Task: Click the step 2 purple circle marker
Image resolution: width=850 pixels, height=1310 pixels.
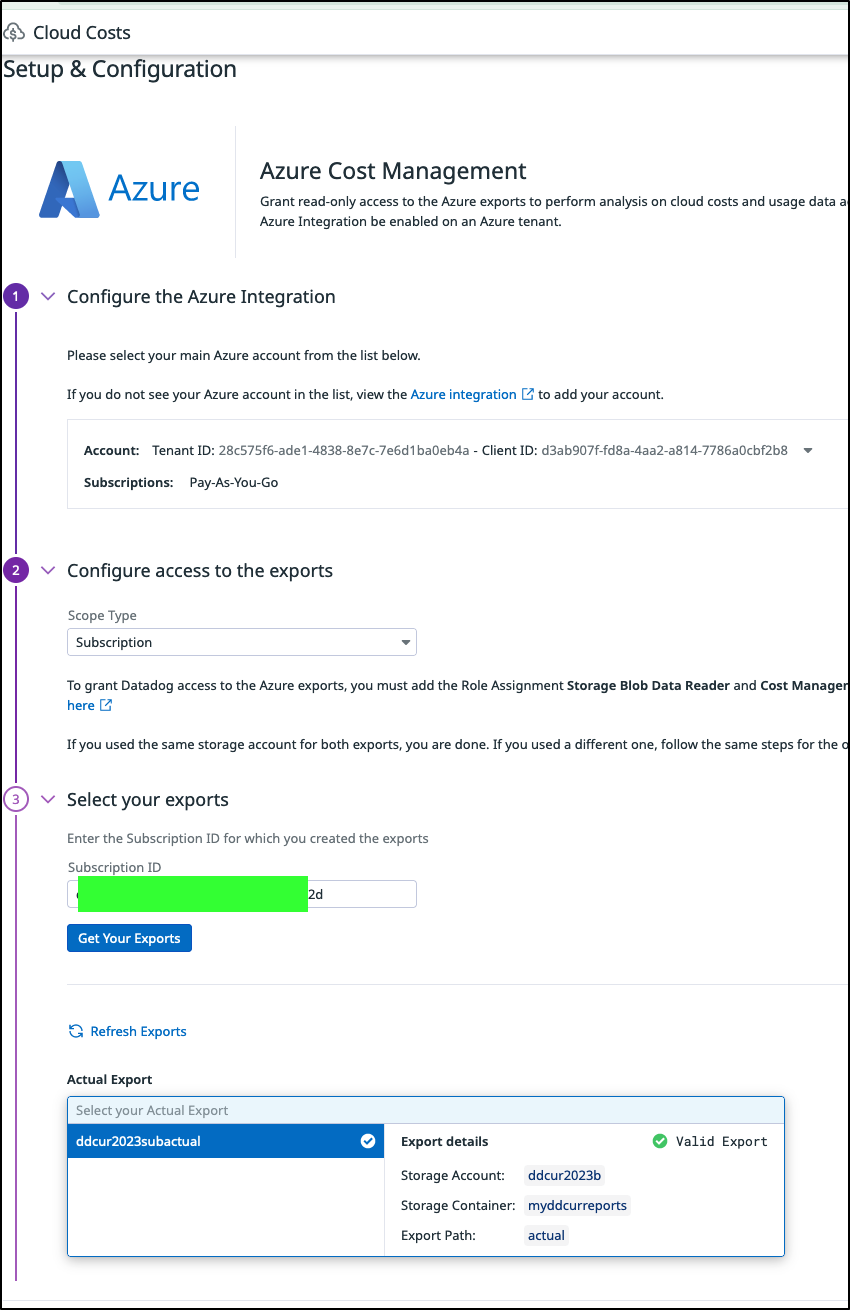Action: point(15,571)
